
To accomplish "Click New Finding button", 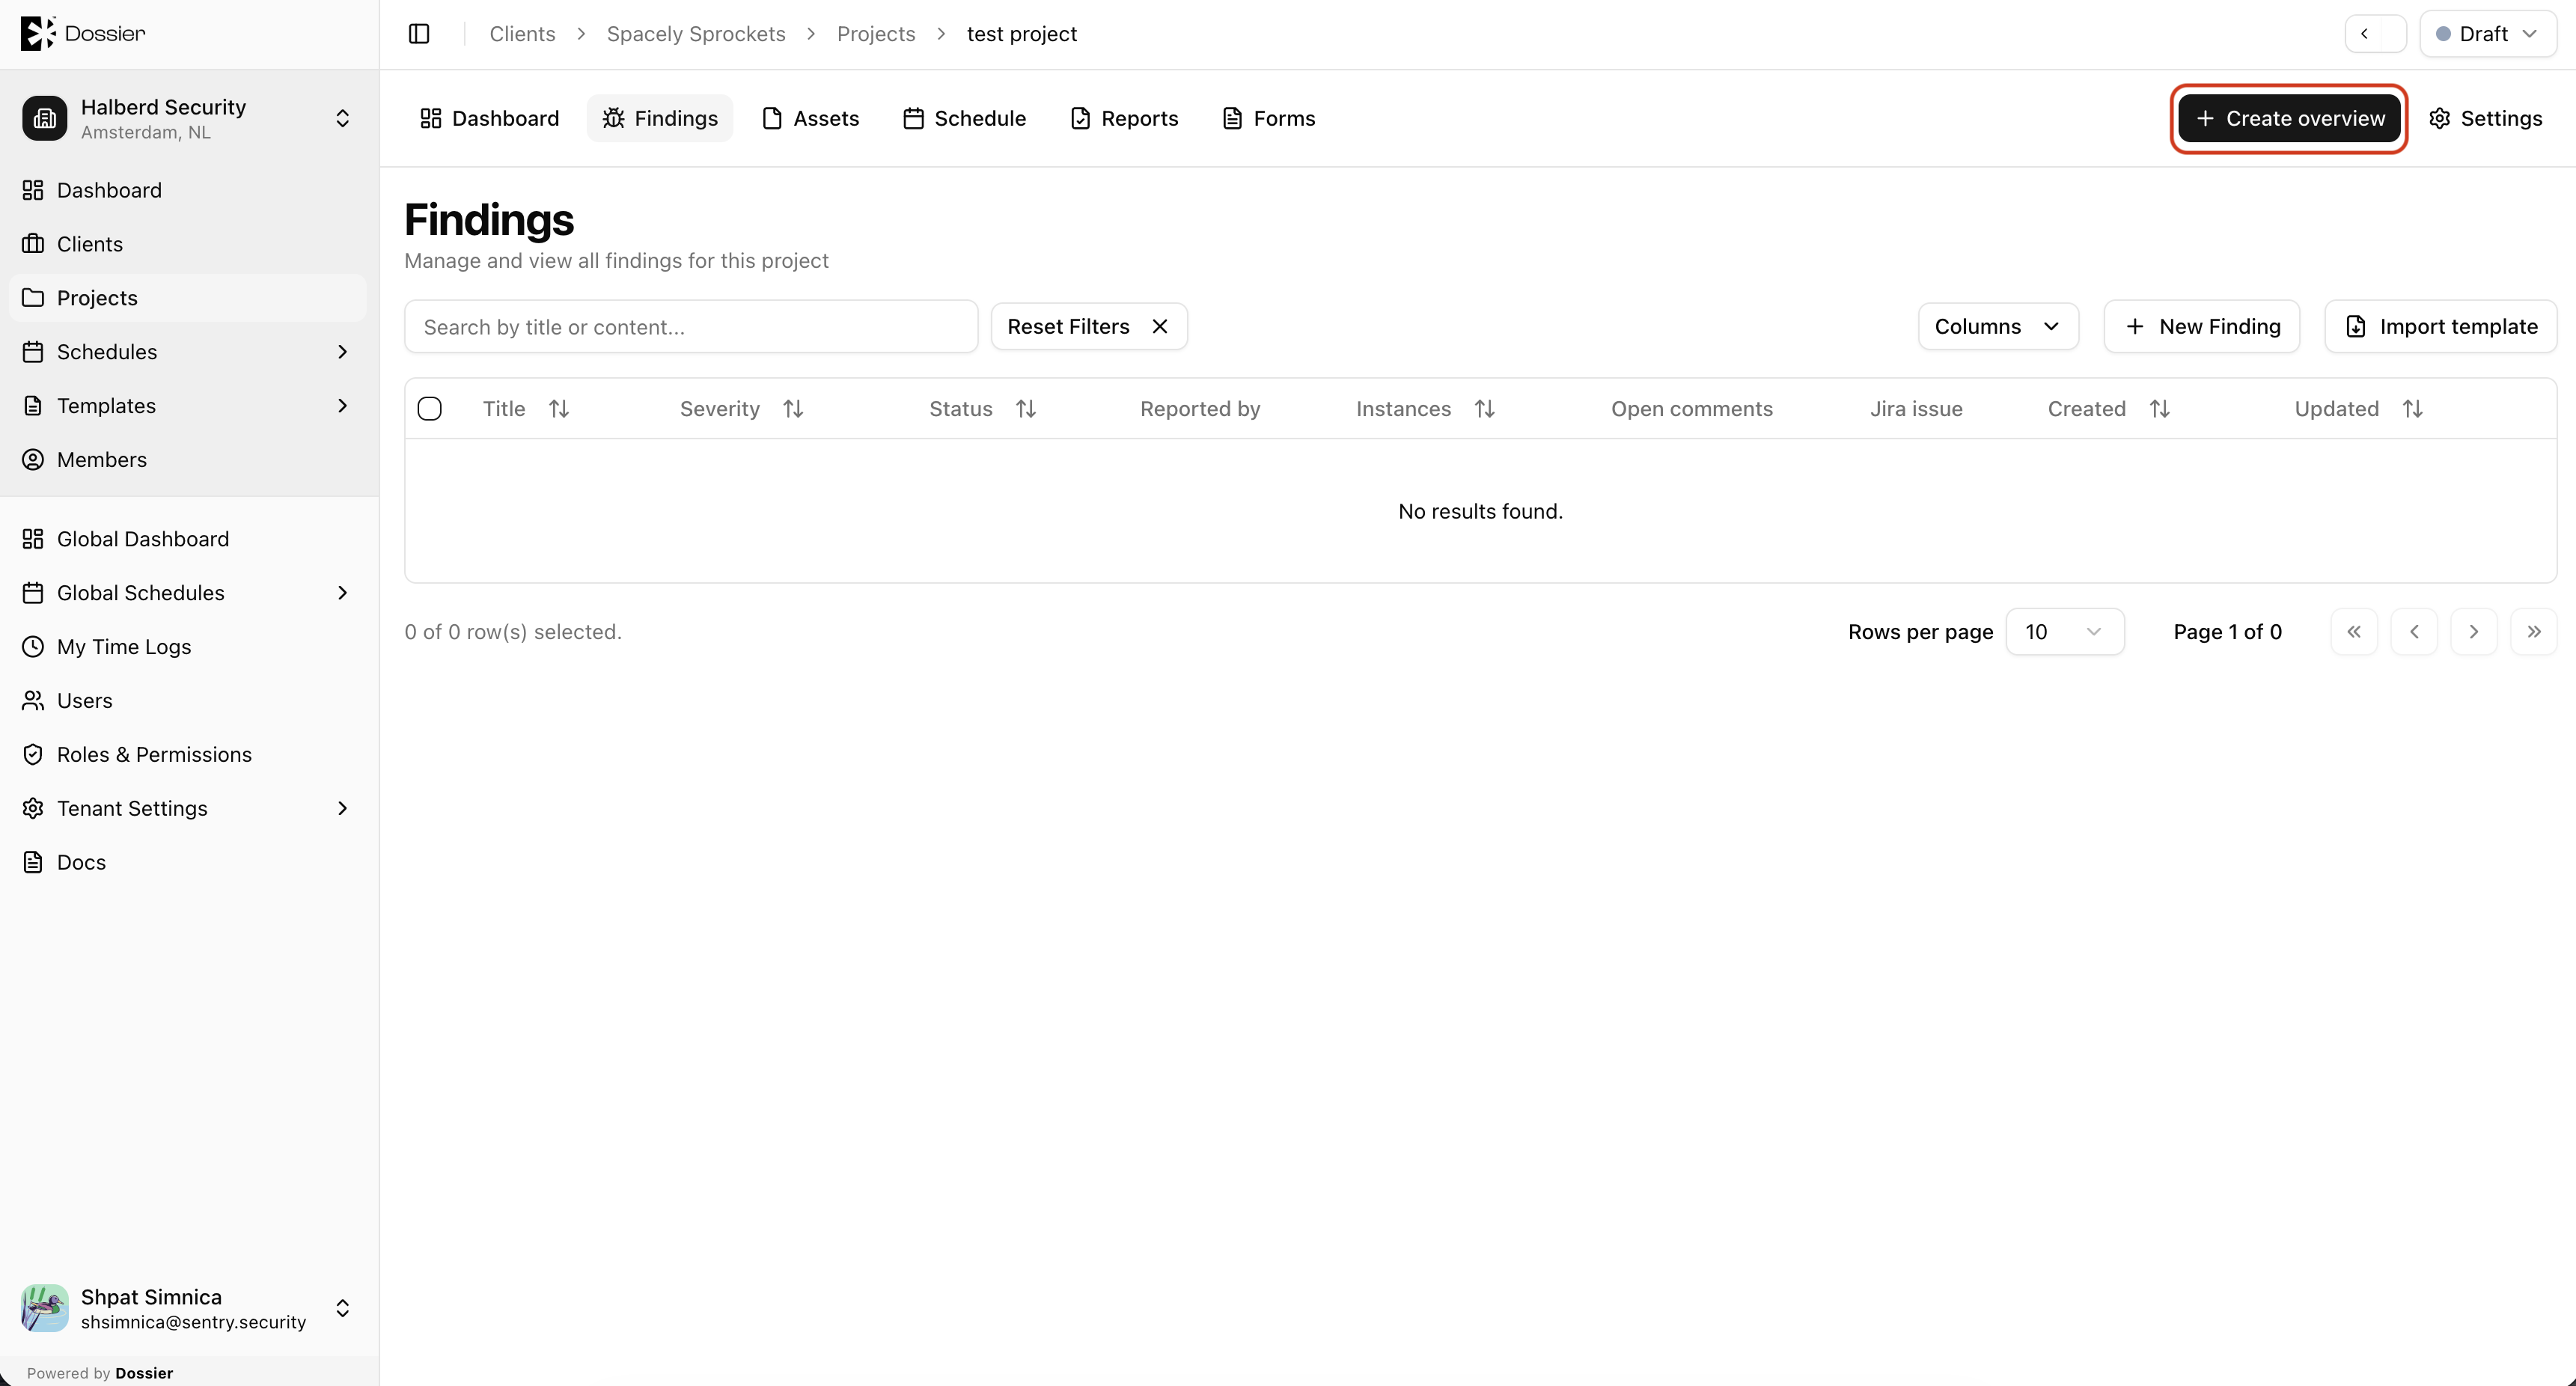I will point(2202,327).
